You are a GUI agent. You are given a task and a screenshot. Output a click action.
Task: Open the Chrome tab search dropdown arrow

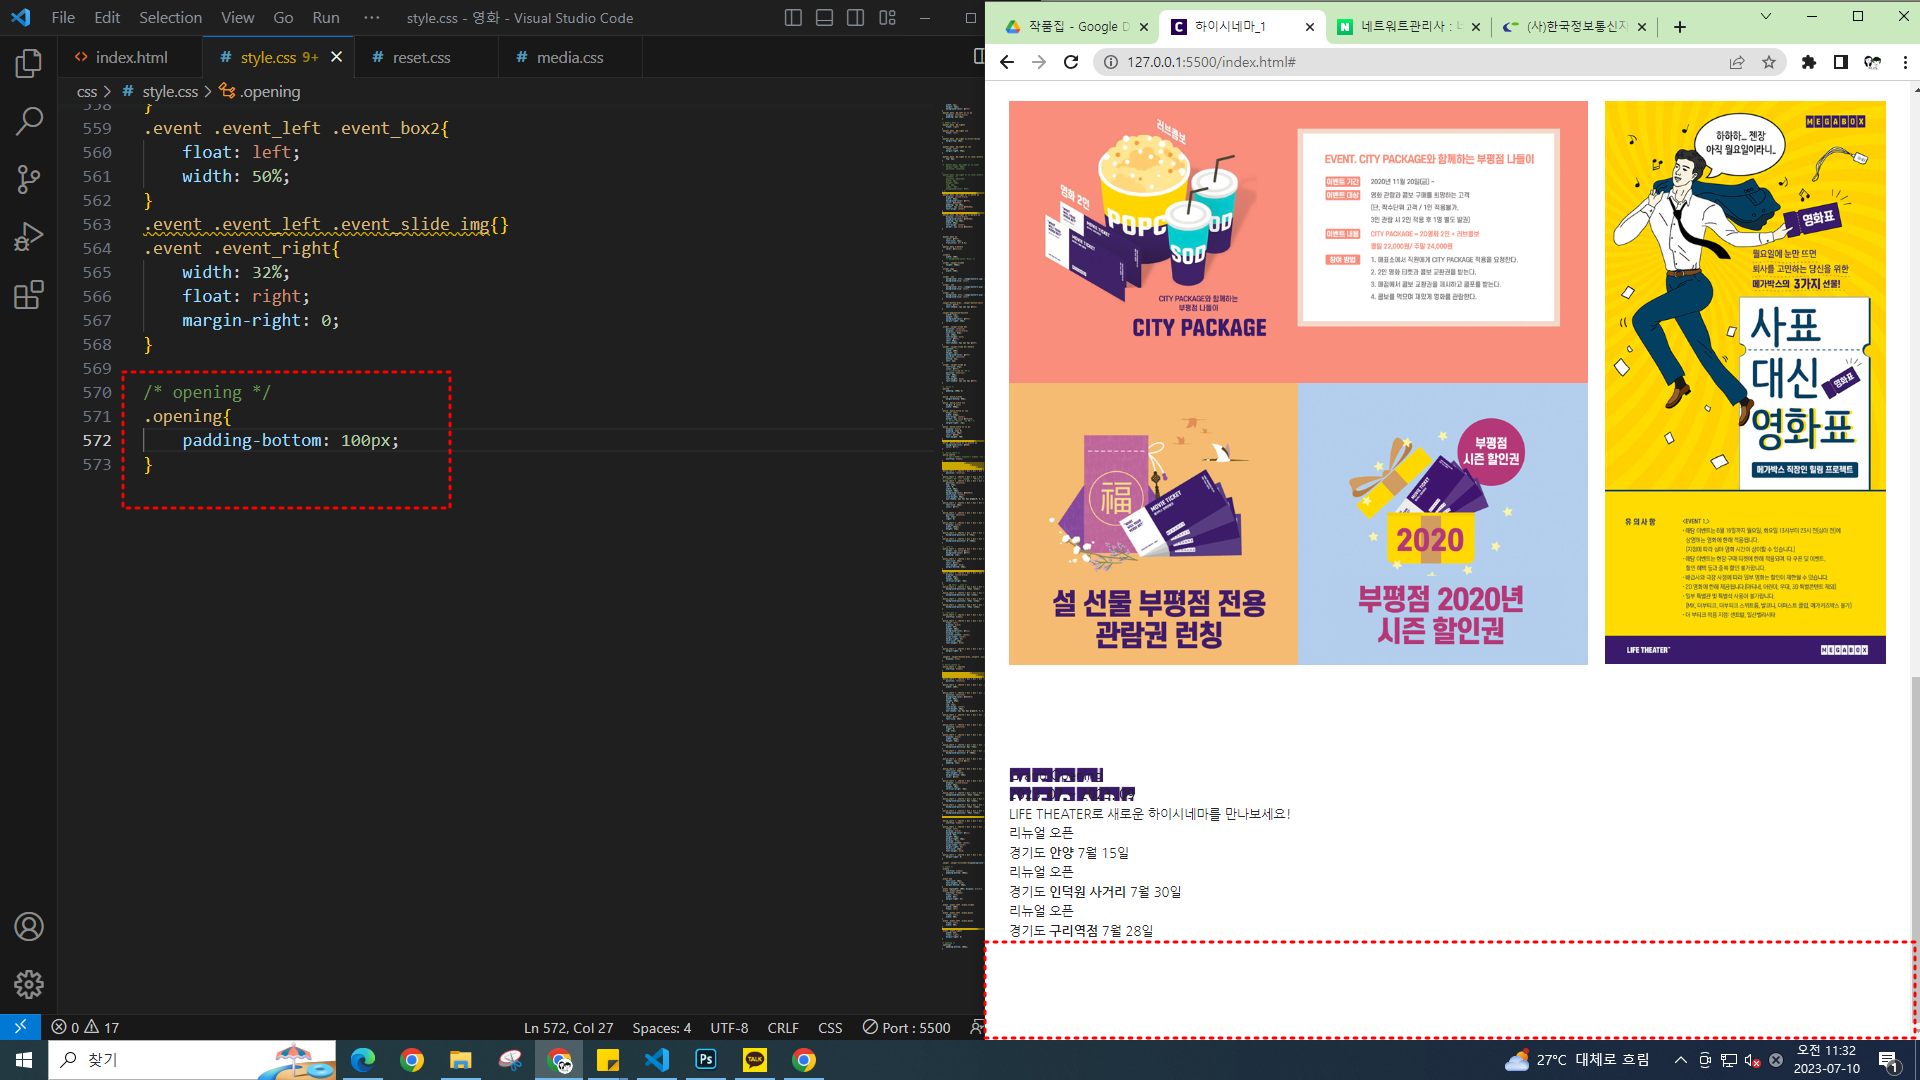point(1765,16)
